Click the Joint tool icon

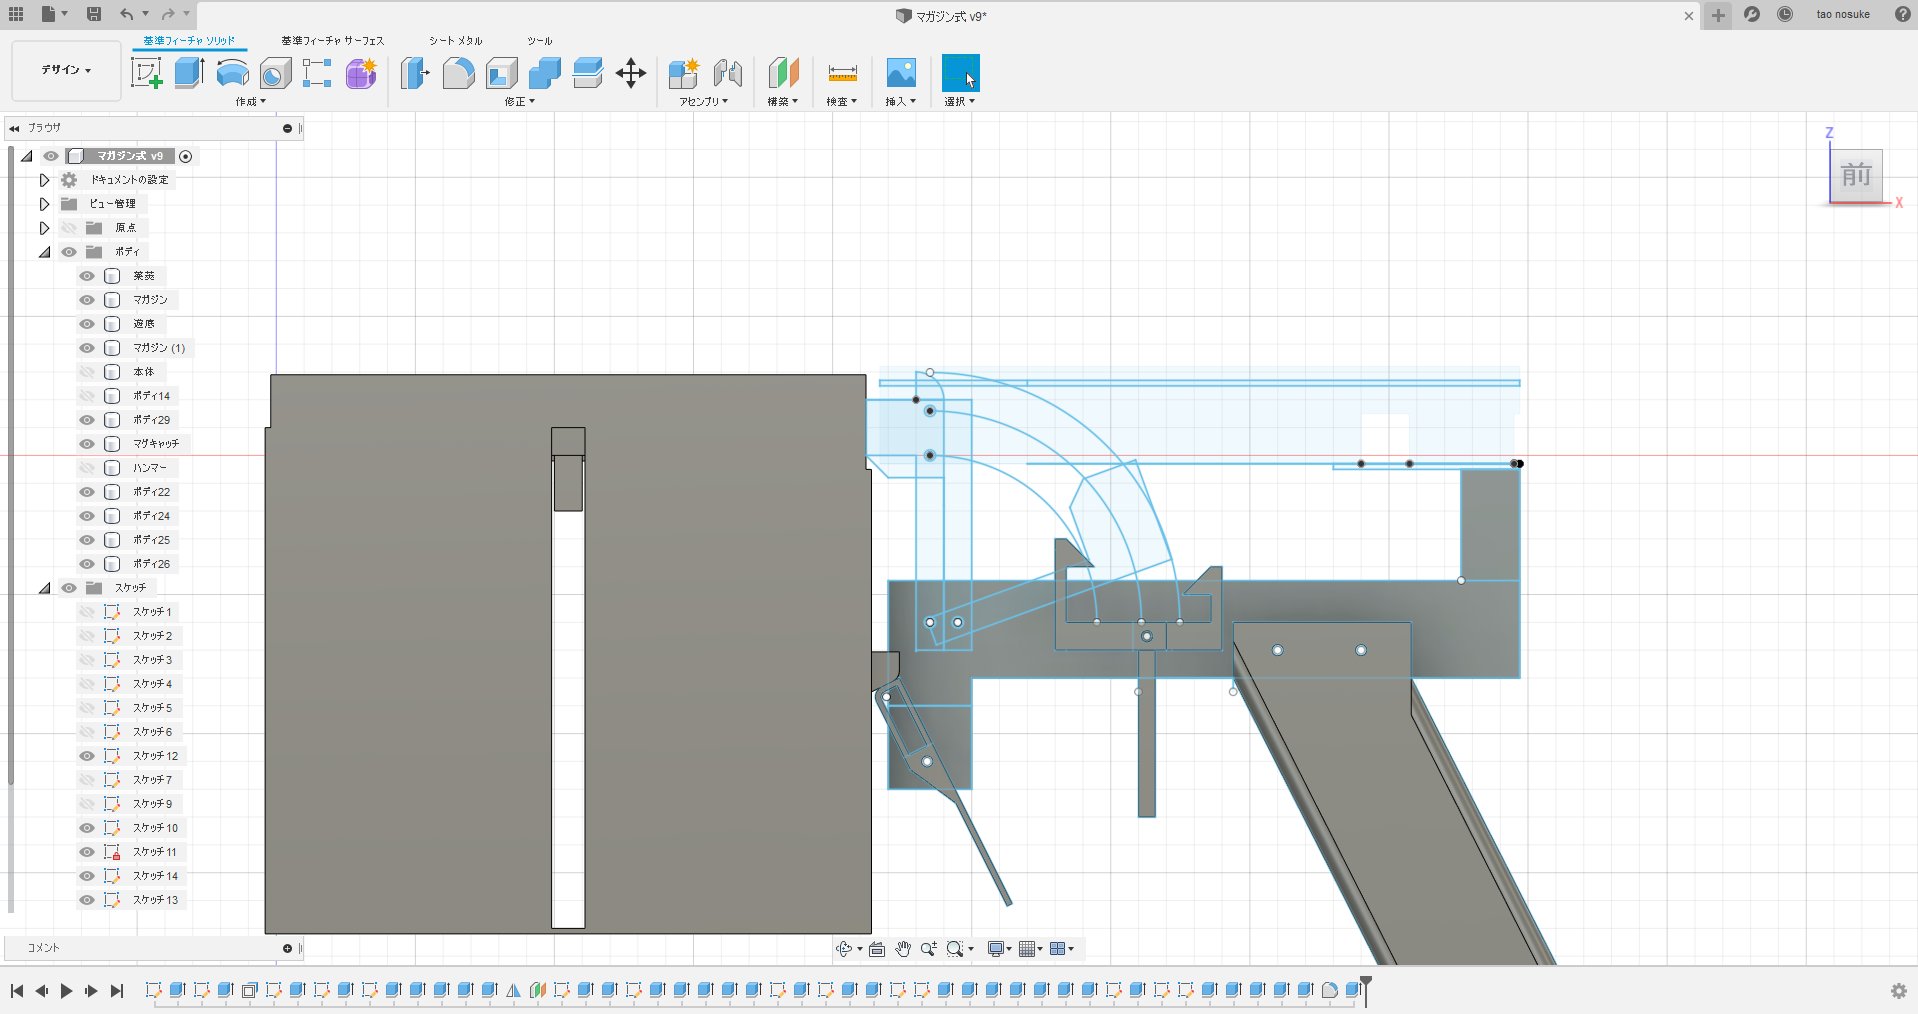tap(727, 73)
